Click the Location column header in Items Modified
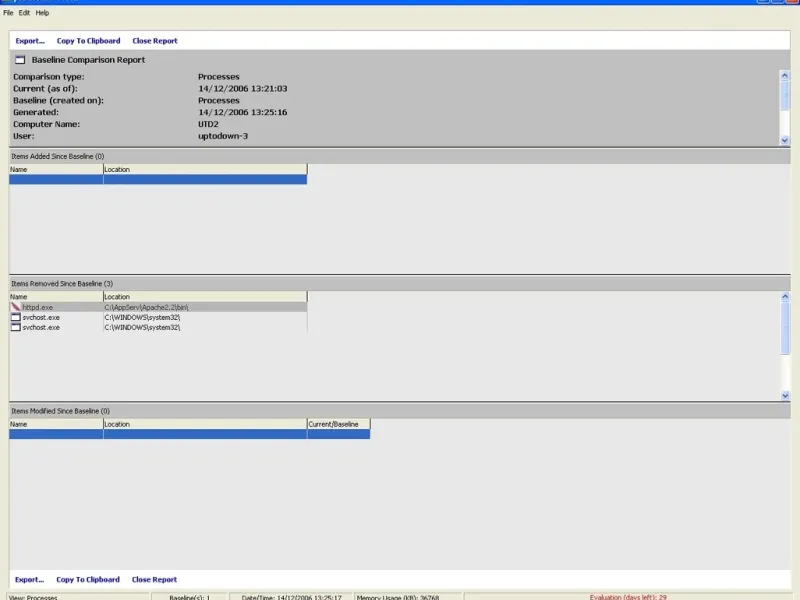The height and width of the screenshot is (600, 800). pyautogui.click(x=205, y=424)
